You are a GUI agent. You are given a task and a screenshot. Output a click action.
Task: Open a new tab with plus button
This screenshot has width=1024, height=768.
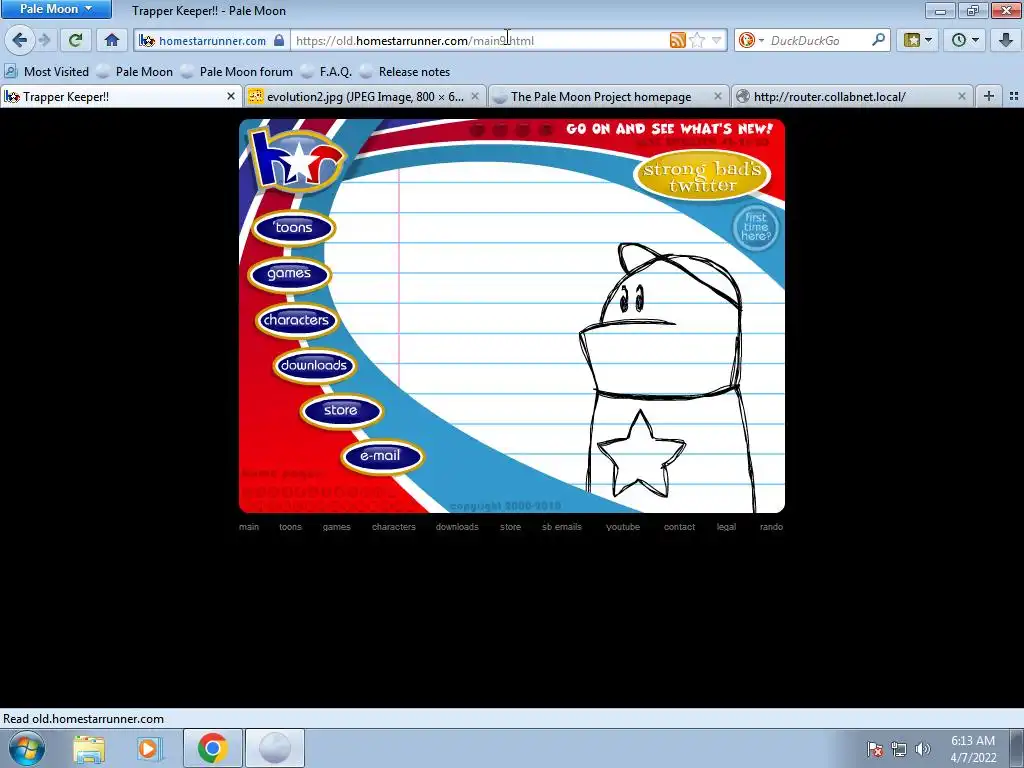pyautogui.click(x=989, y=97)
